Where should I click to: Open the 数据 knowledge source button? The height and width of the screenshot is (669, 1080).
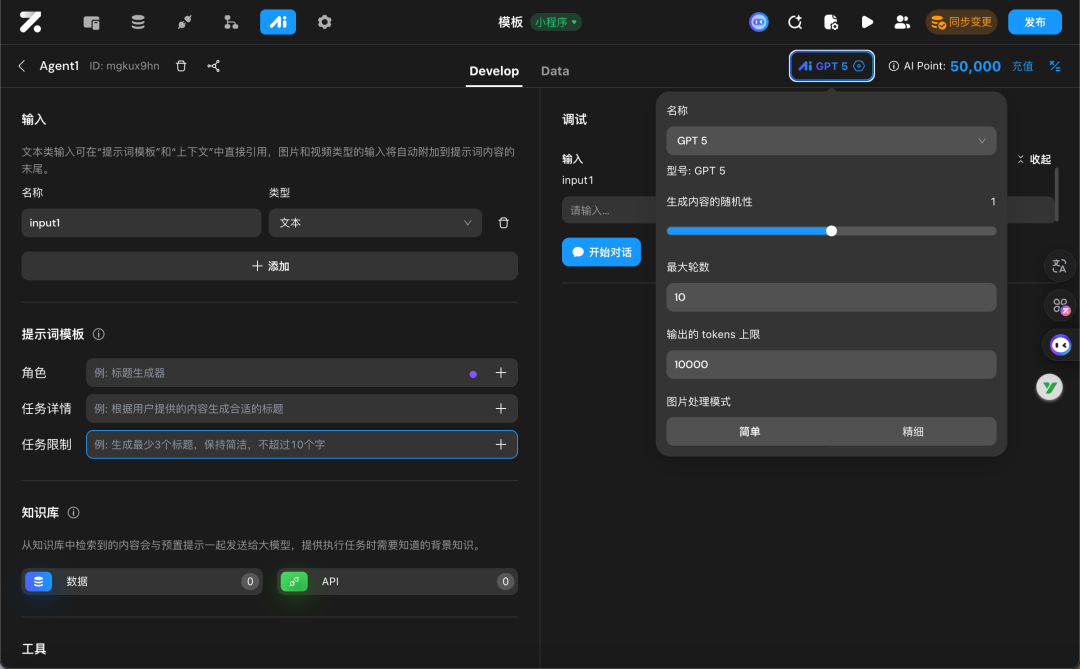coord(142,581)
